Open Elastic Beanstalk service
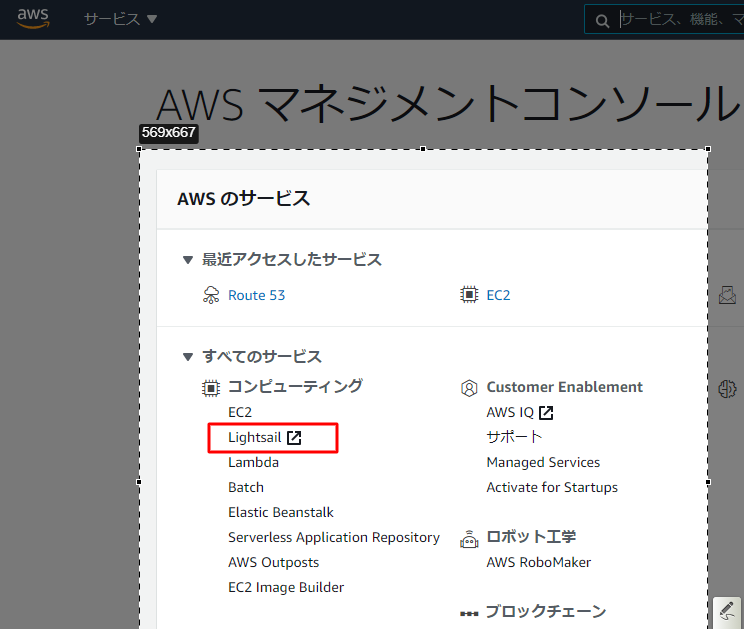Screen dimensions: 744x629 pyautogui.click(x=281, y=512)
